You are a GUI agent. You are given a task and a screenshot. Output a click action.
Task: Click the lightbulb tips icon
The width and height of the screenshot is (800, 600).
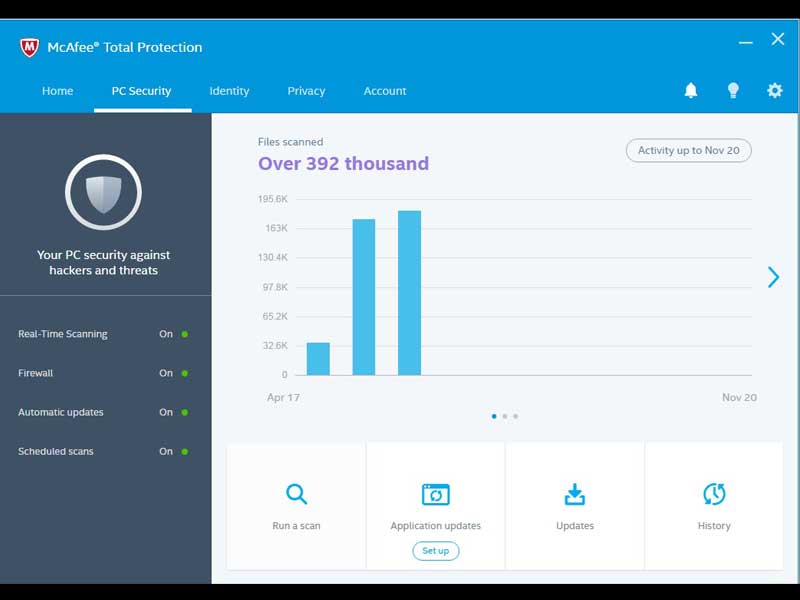click(x=733, y=91)
